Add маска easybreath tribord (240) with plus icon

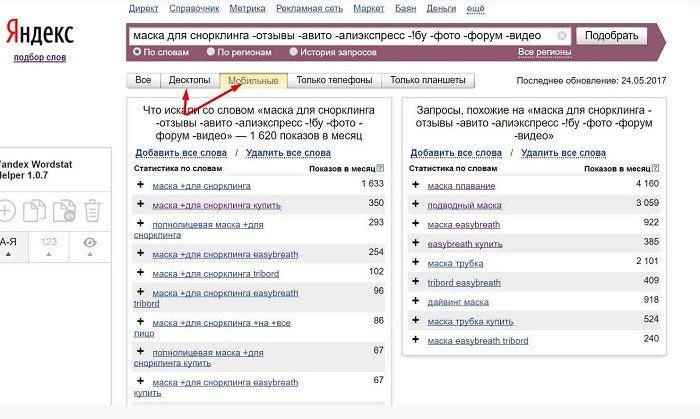coord(415,339)
